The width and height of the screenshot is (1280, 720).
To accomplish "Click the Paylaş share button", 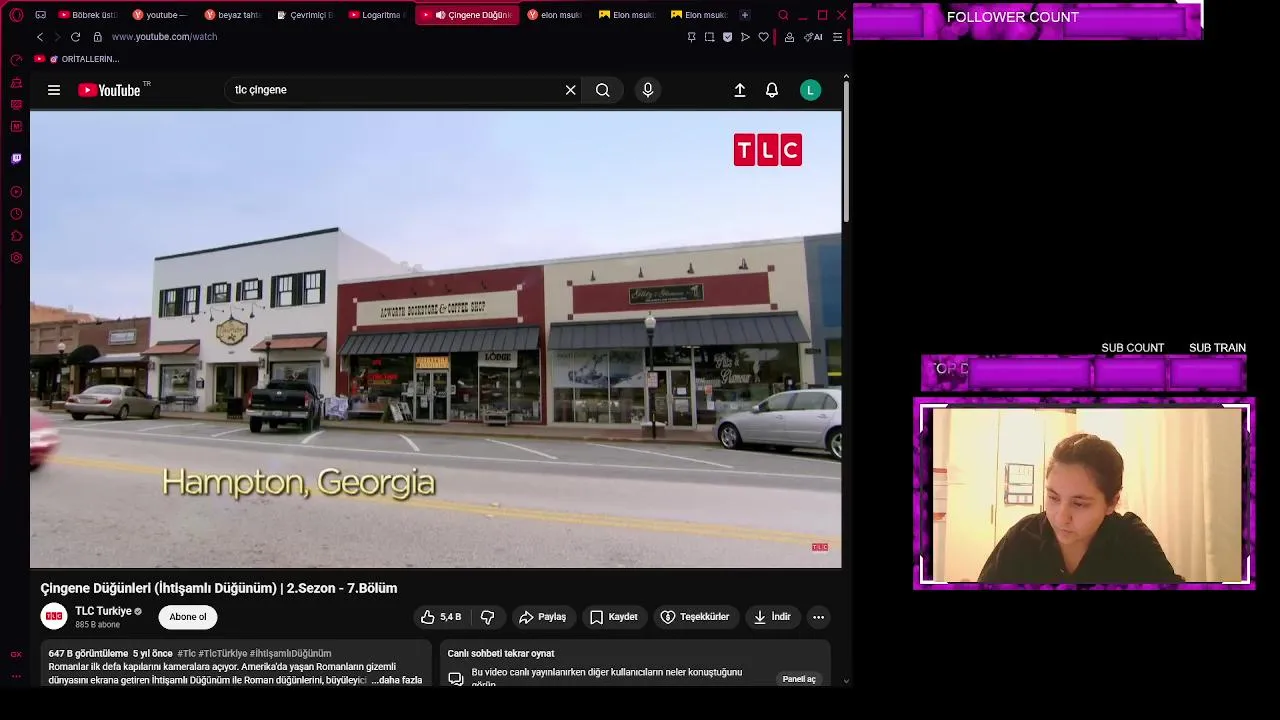I will (x=542, y=617).
